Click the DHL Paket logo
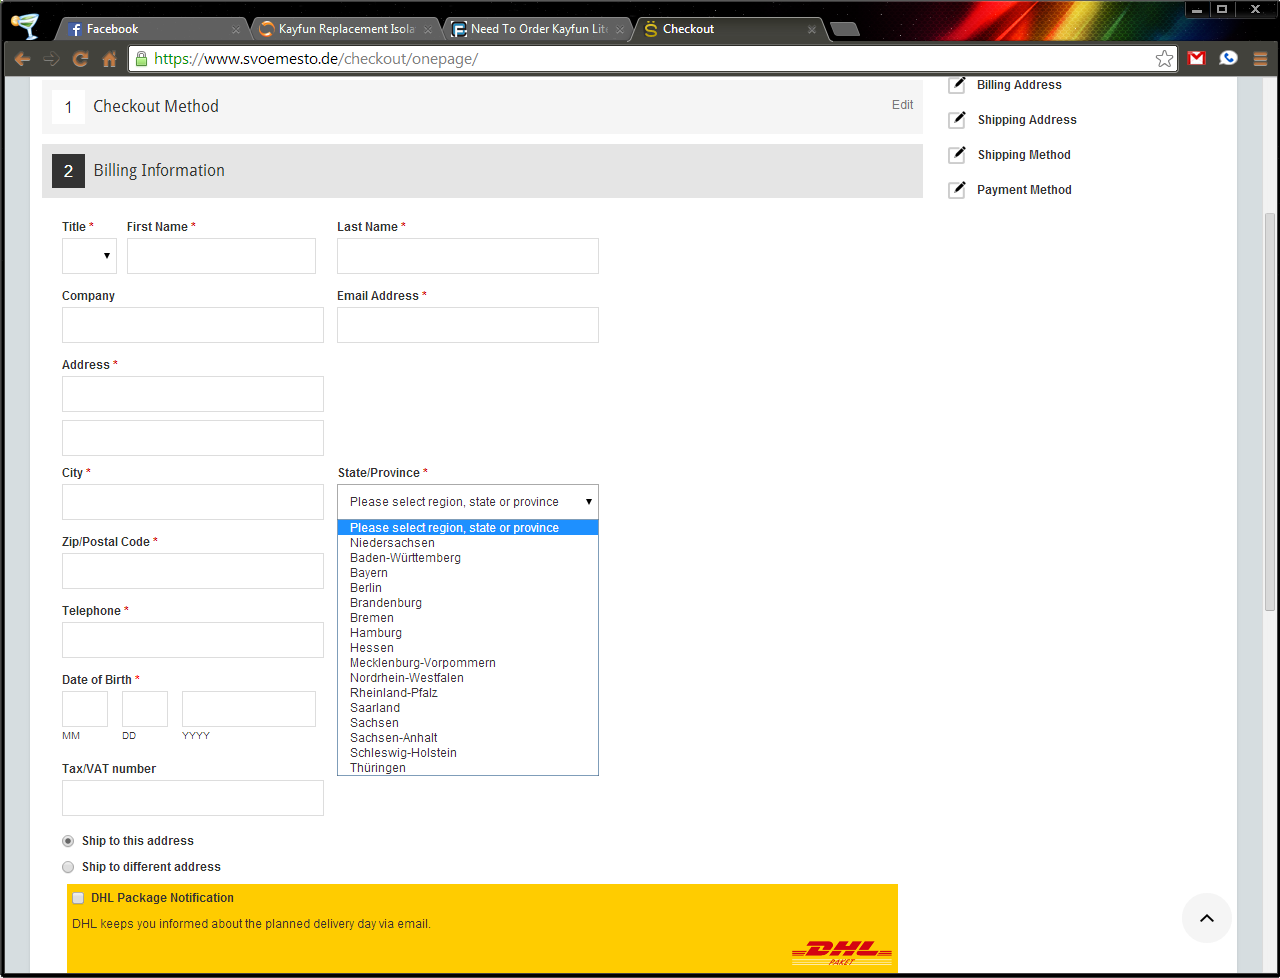 pos(842,952)
